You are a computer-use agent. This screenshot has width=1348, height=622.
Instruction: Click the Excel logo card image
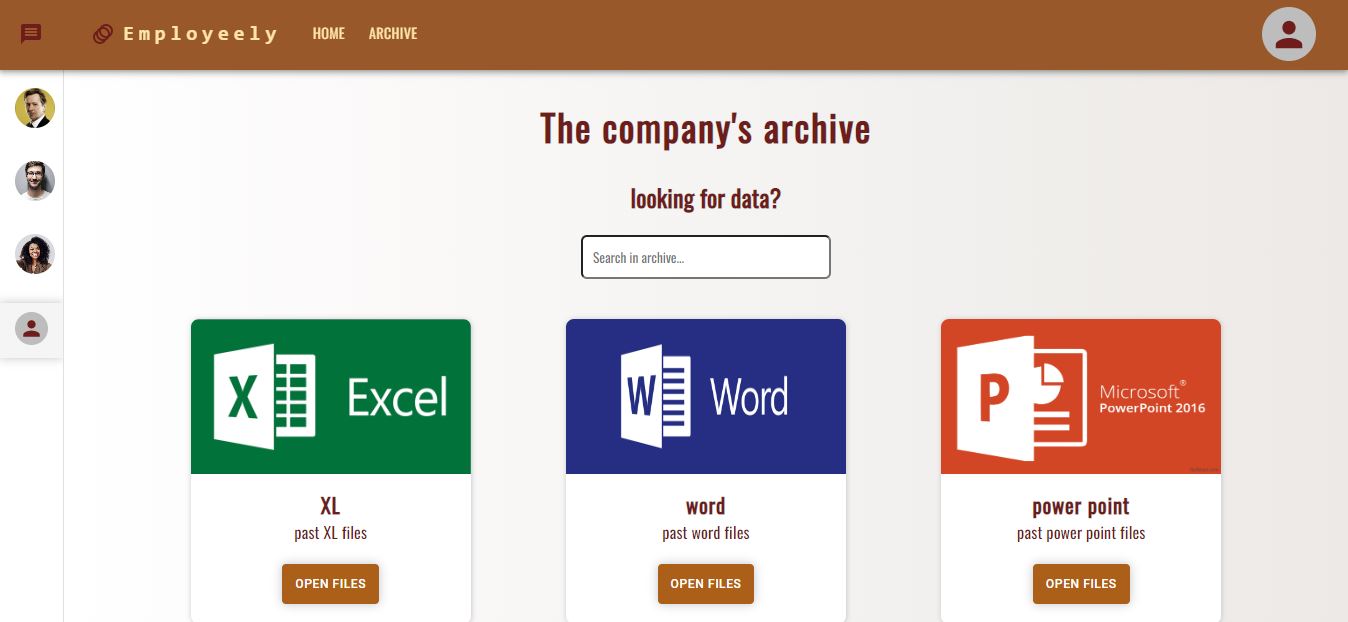point(331,396)
